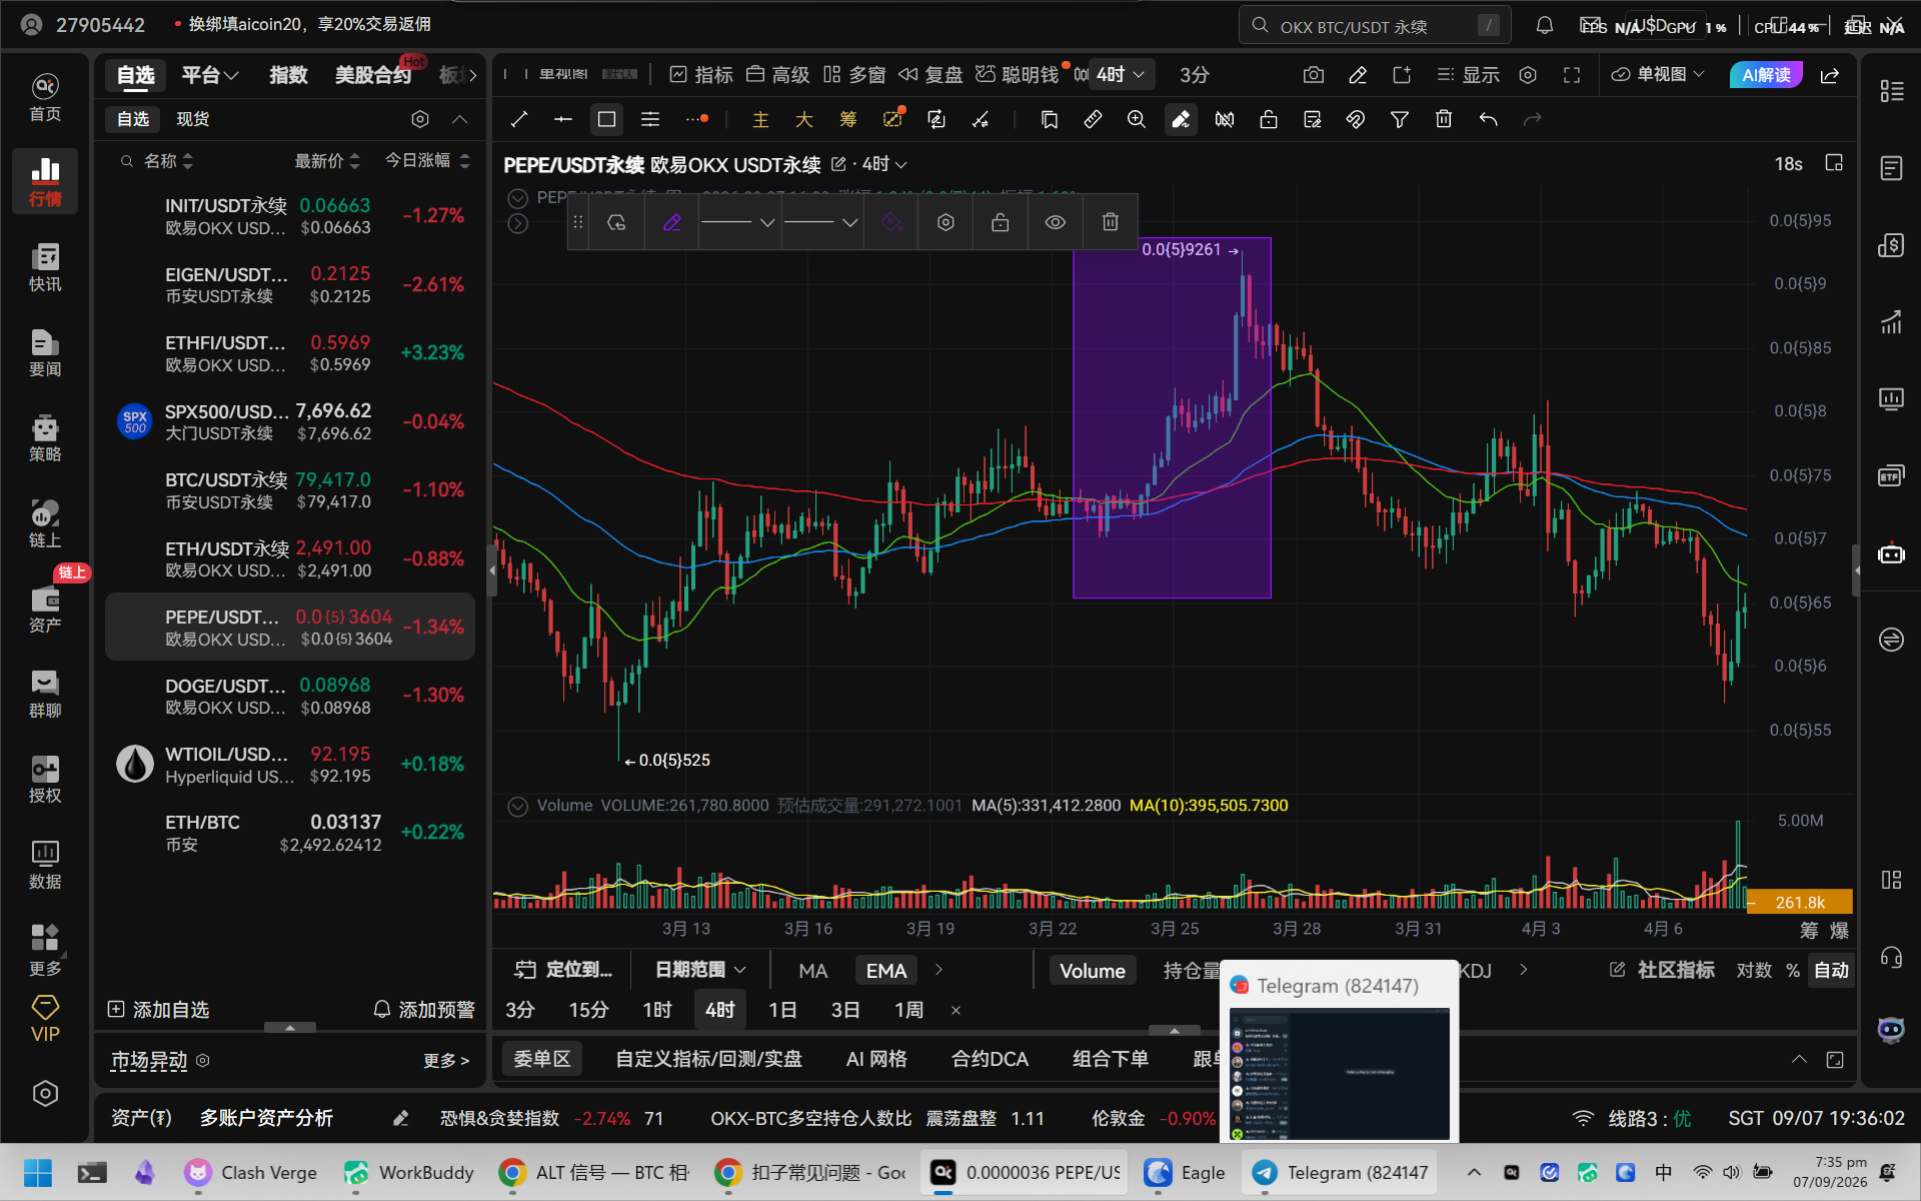Click the trash icon in drawing toolbar
The height and width of the screenshot is (1201, 1921).
point(1443,120)
